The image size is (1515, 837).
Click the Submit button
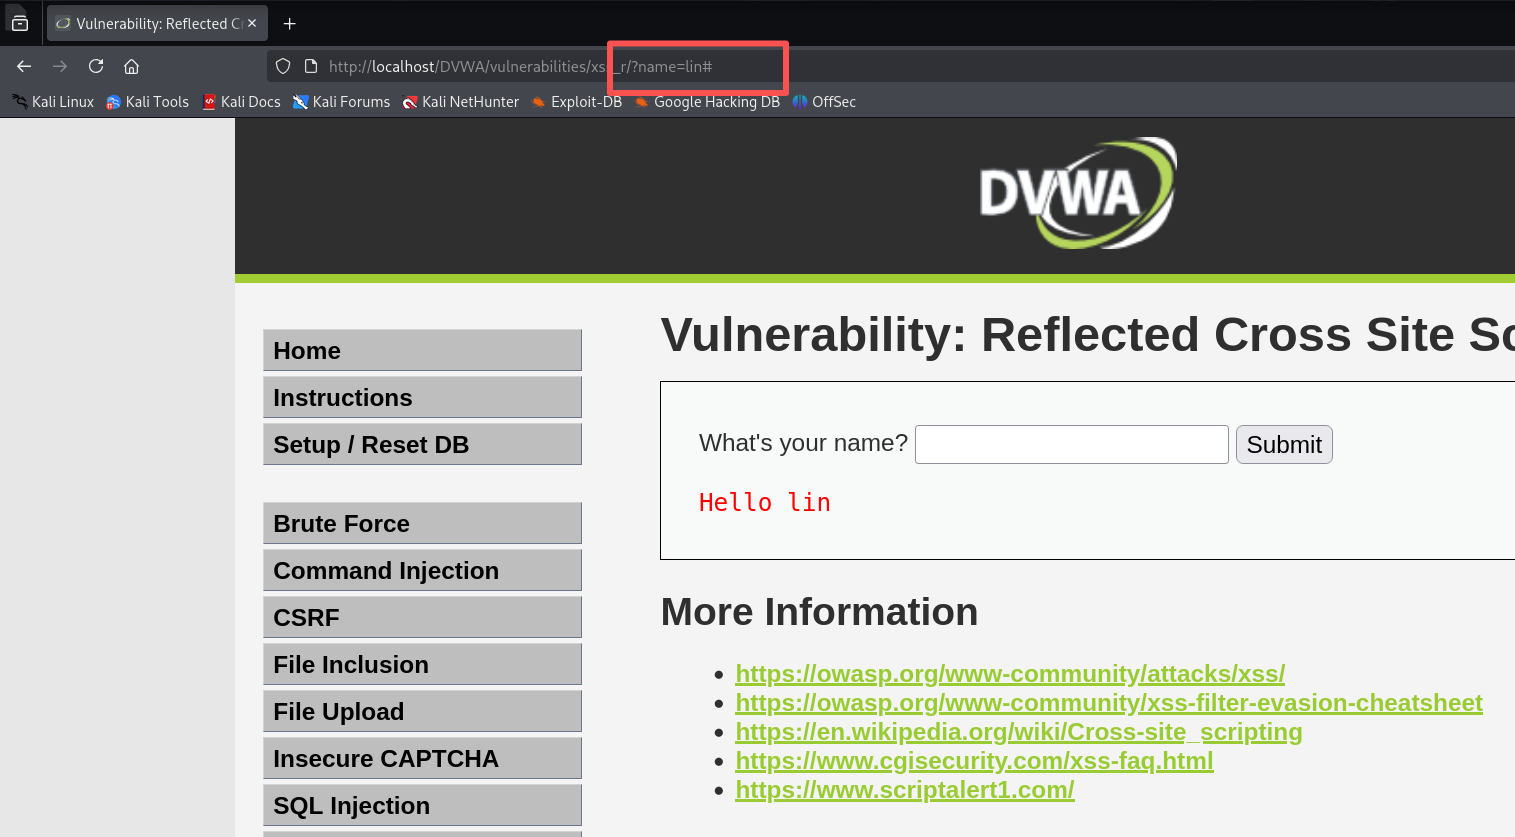click(x=1284, y=444)
